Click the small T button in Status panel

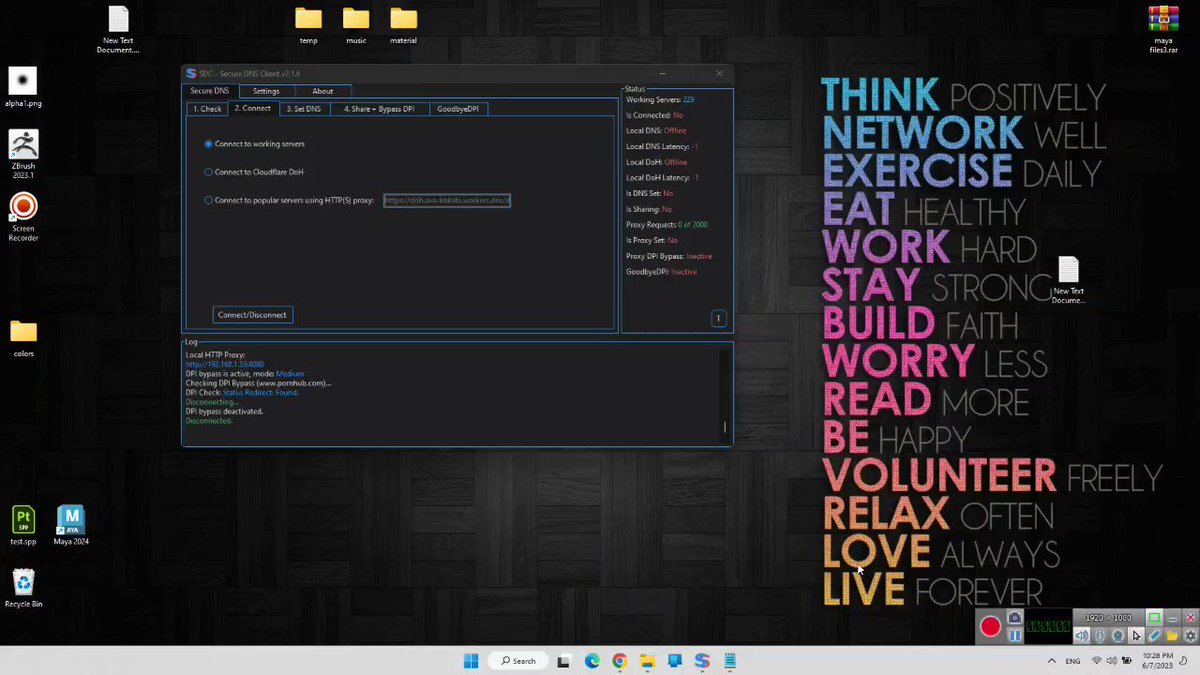coord(717,318)
